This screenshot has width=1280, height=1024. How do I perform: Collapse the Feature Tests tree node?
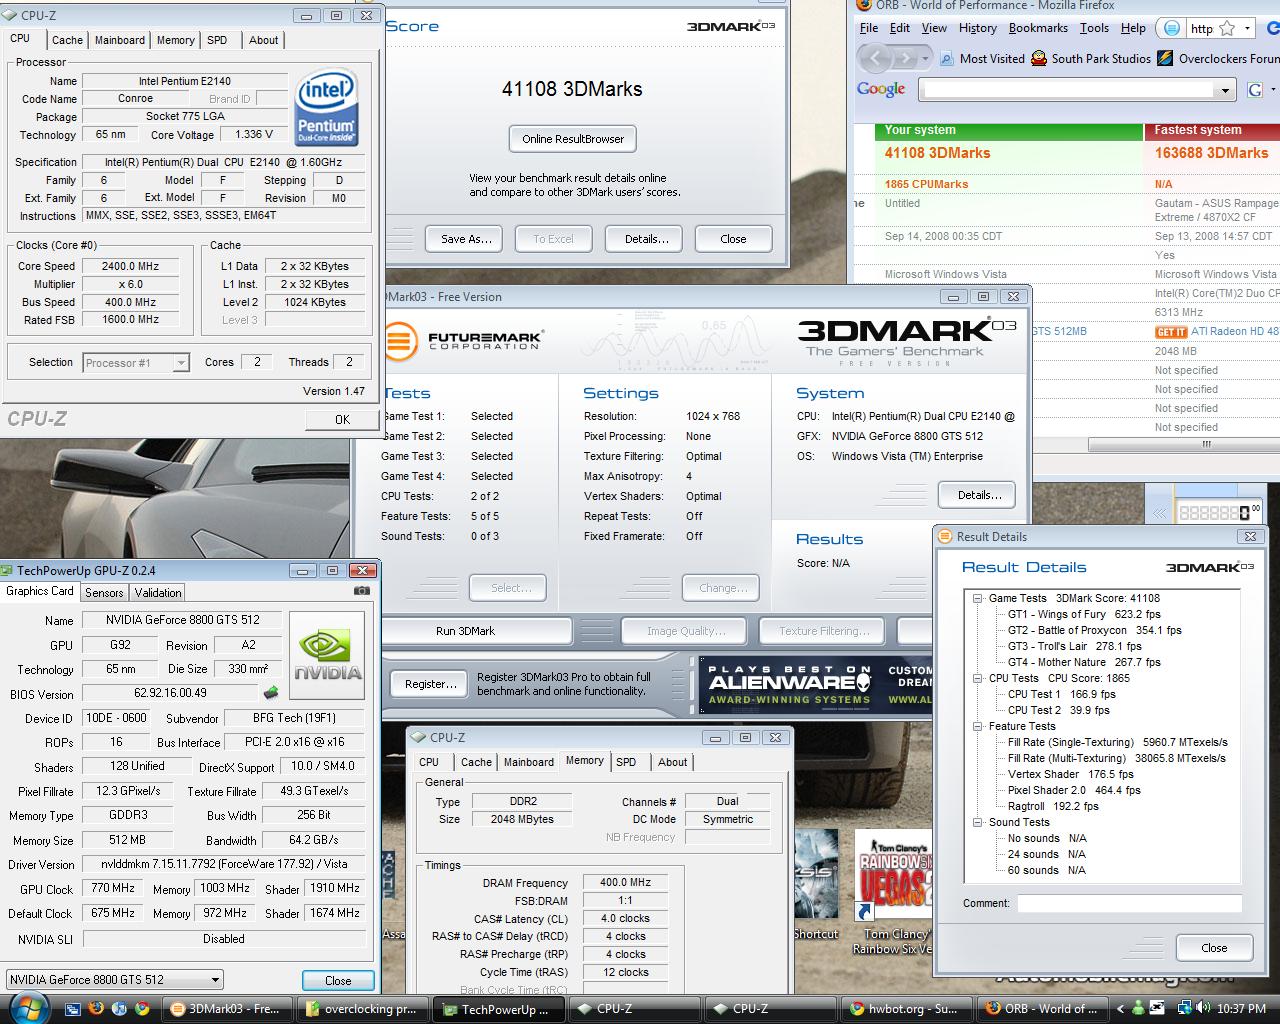[x=977, y=726]
